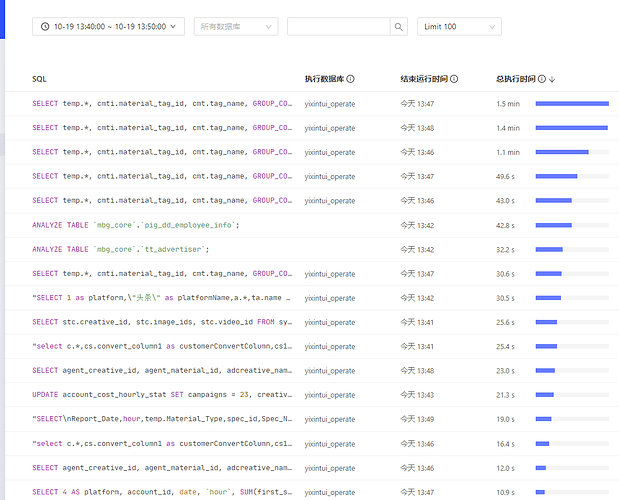
Task: Click info icon beside 总执行时间 header
Action: 541,79
